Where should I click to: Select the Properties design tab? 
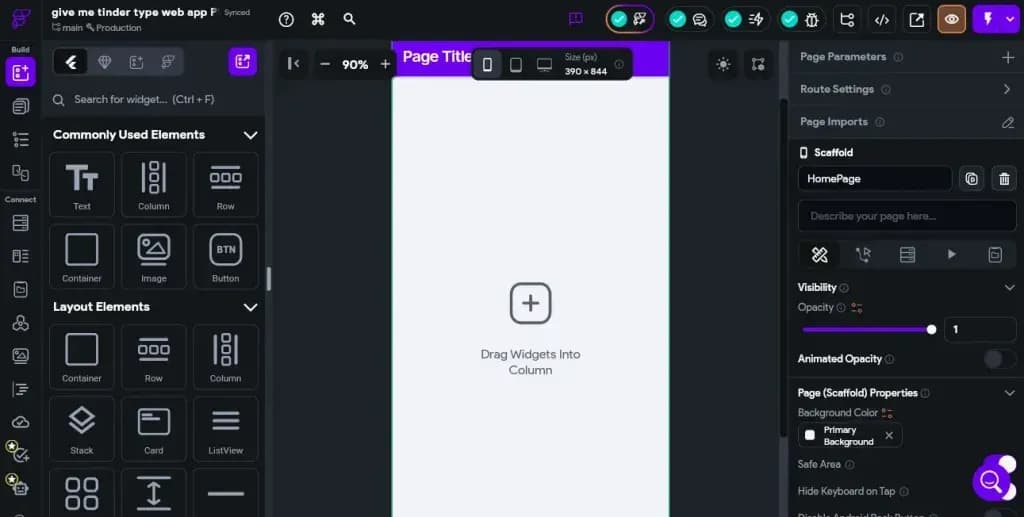click(820, 255)
